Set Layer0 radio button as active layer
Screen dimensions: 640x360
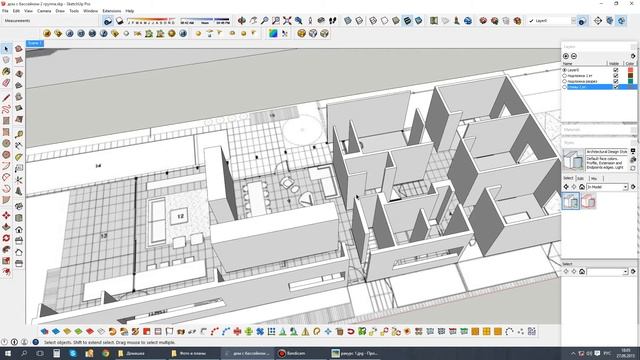pos(565,70)
